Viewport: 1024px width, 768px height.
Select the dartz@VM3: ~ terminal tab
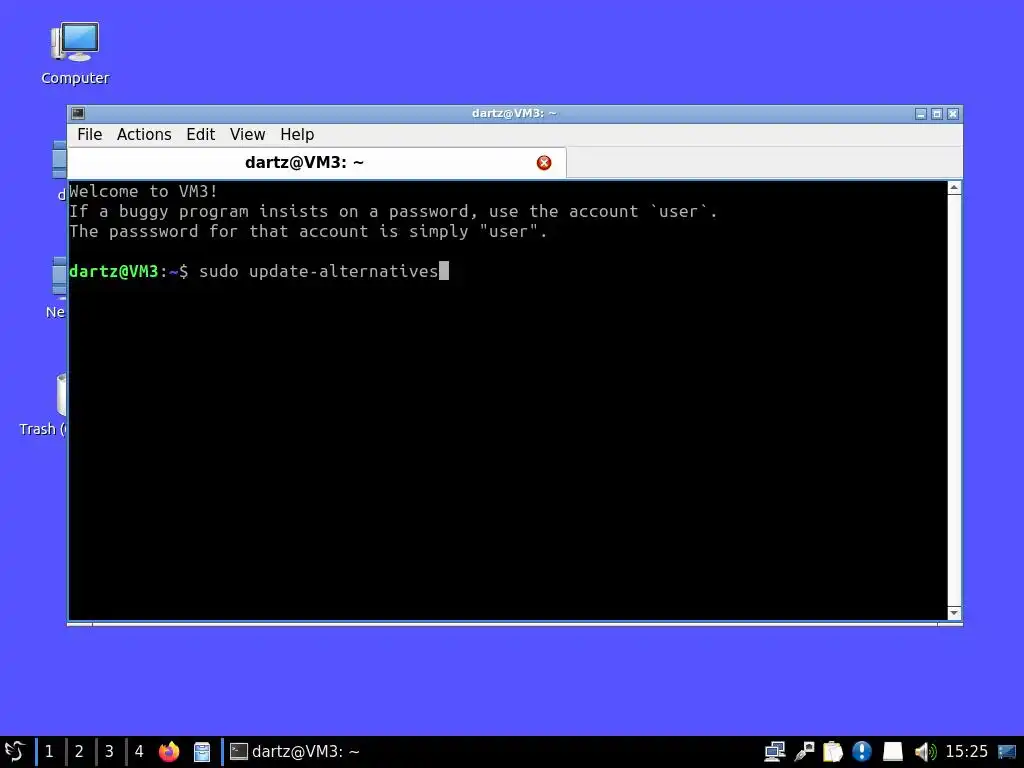pos(317,163)
